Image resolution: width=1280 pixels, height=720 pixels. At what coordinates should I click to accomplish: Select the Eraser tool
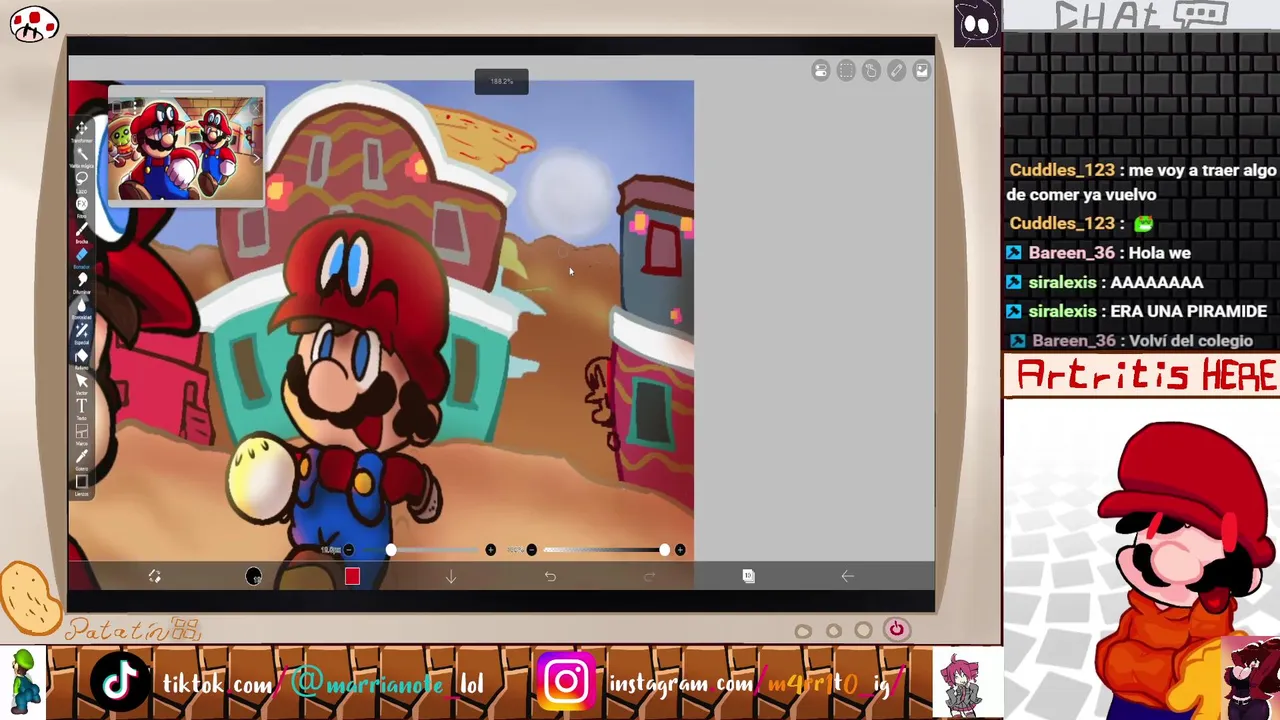(x=82, y=256)
